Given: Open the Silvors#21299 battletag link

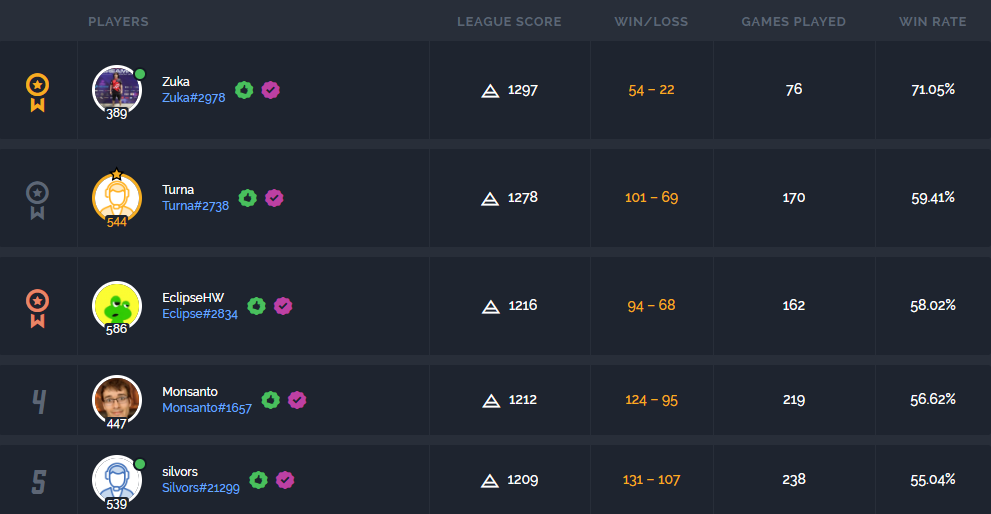Looking at the screenshot, I should coord(200,487).
